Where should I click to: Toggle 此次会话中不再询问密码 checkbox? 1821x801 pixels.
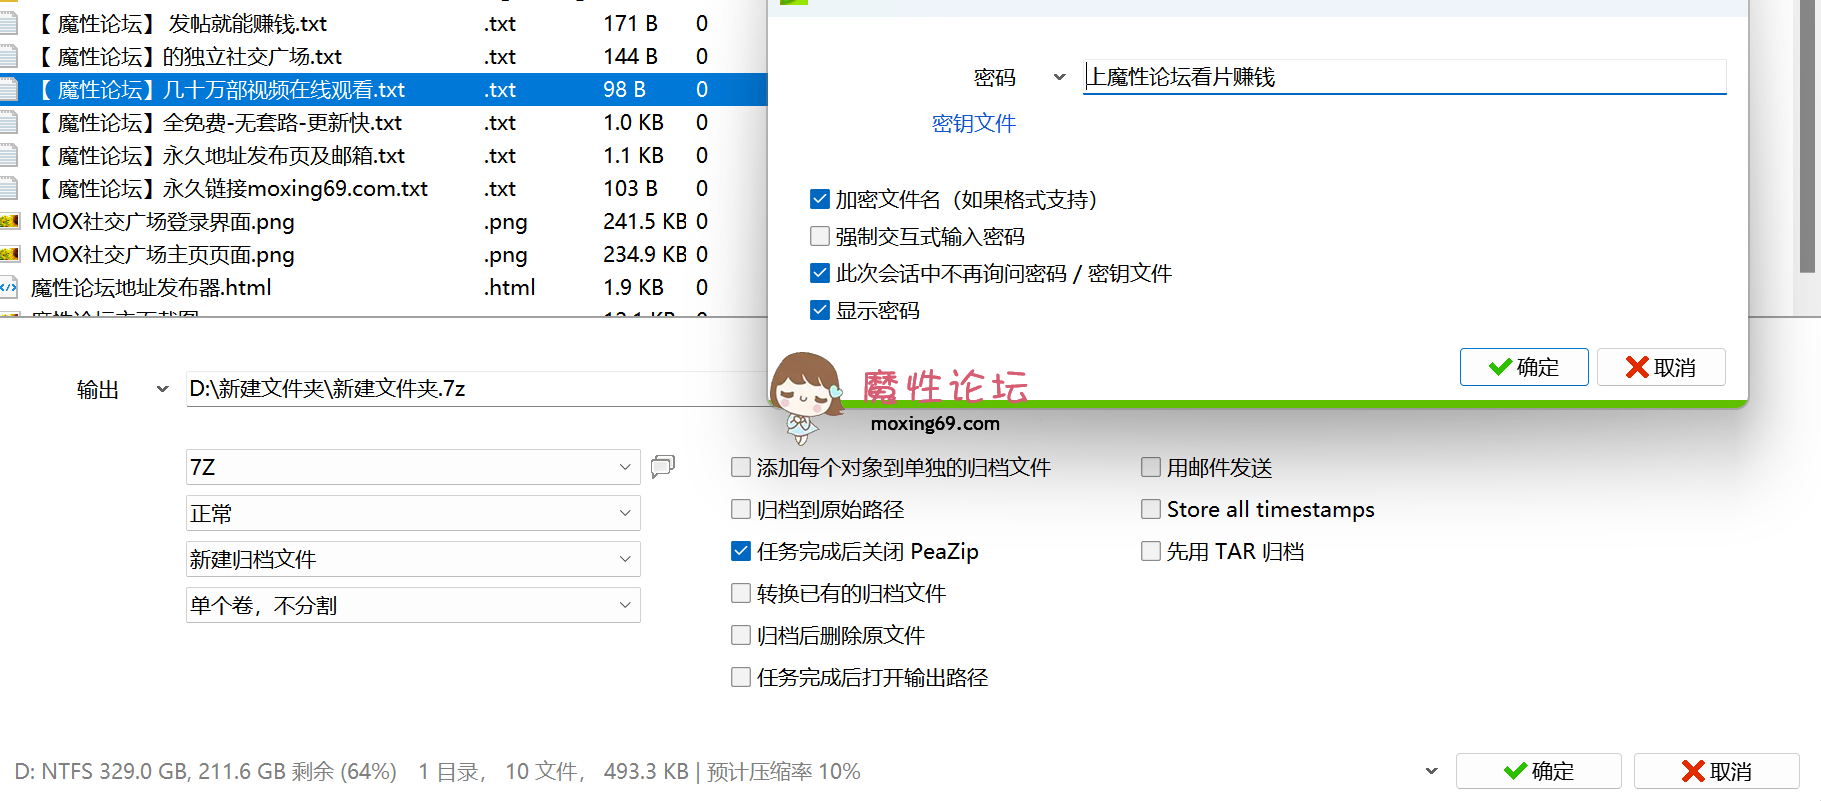820,273
